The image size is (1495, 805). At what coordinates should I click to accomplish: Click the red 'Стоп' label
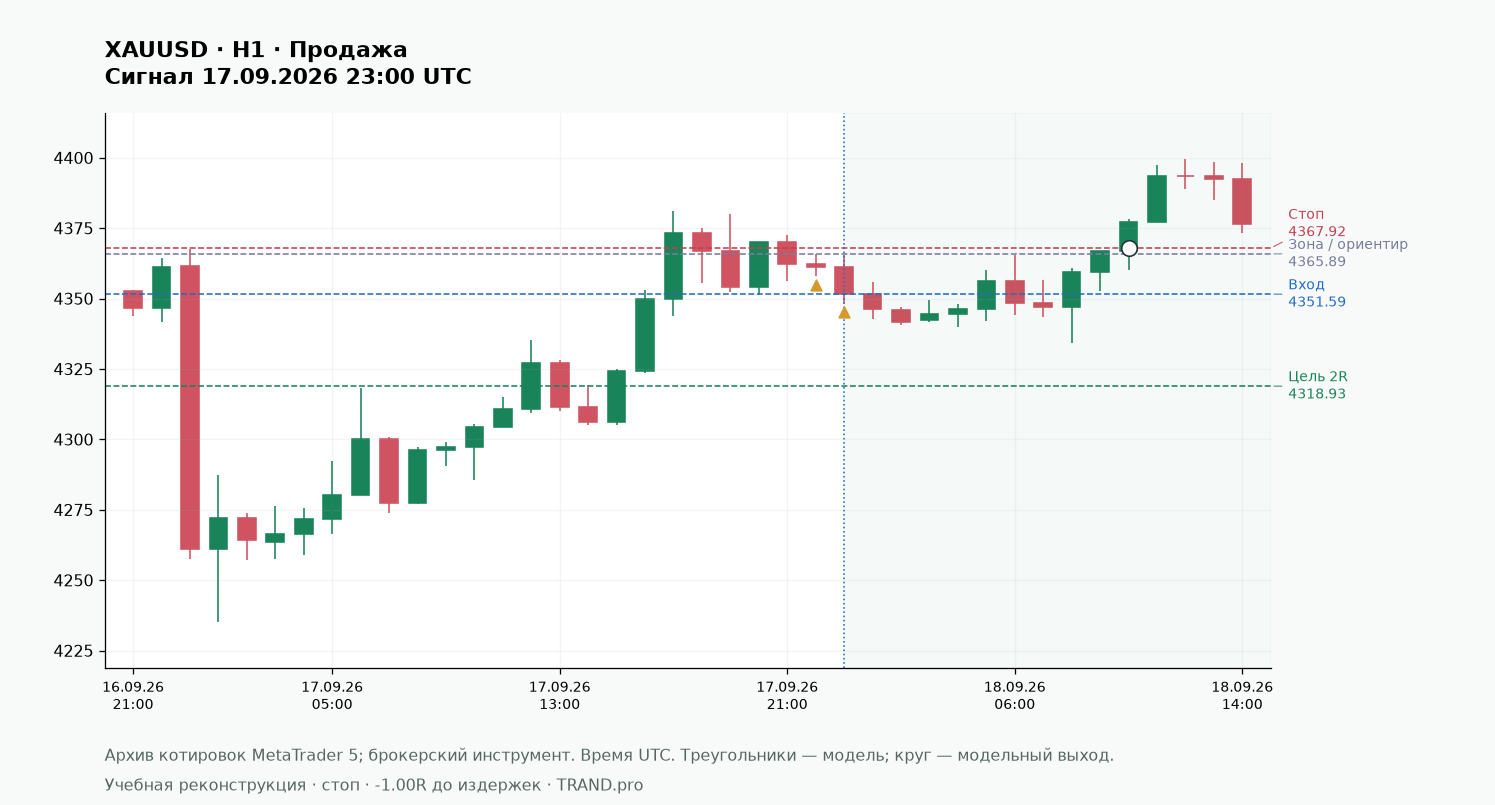coord(1306,214)
